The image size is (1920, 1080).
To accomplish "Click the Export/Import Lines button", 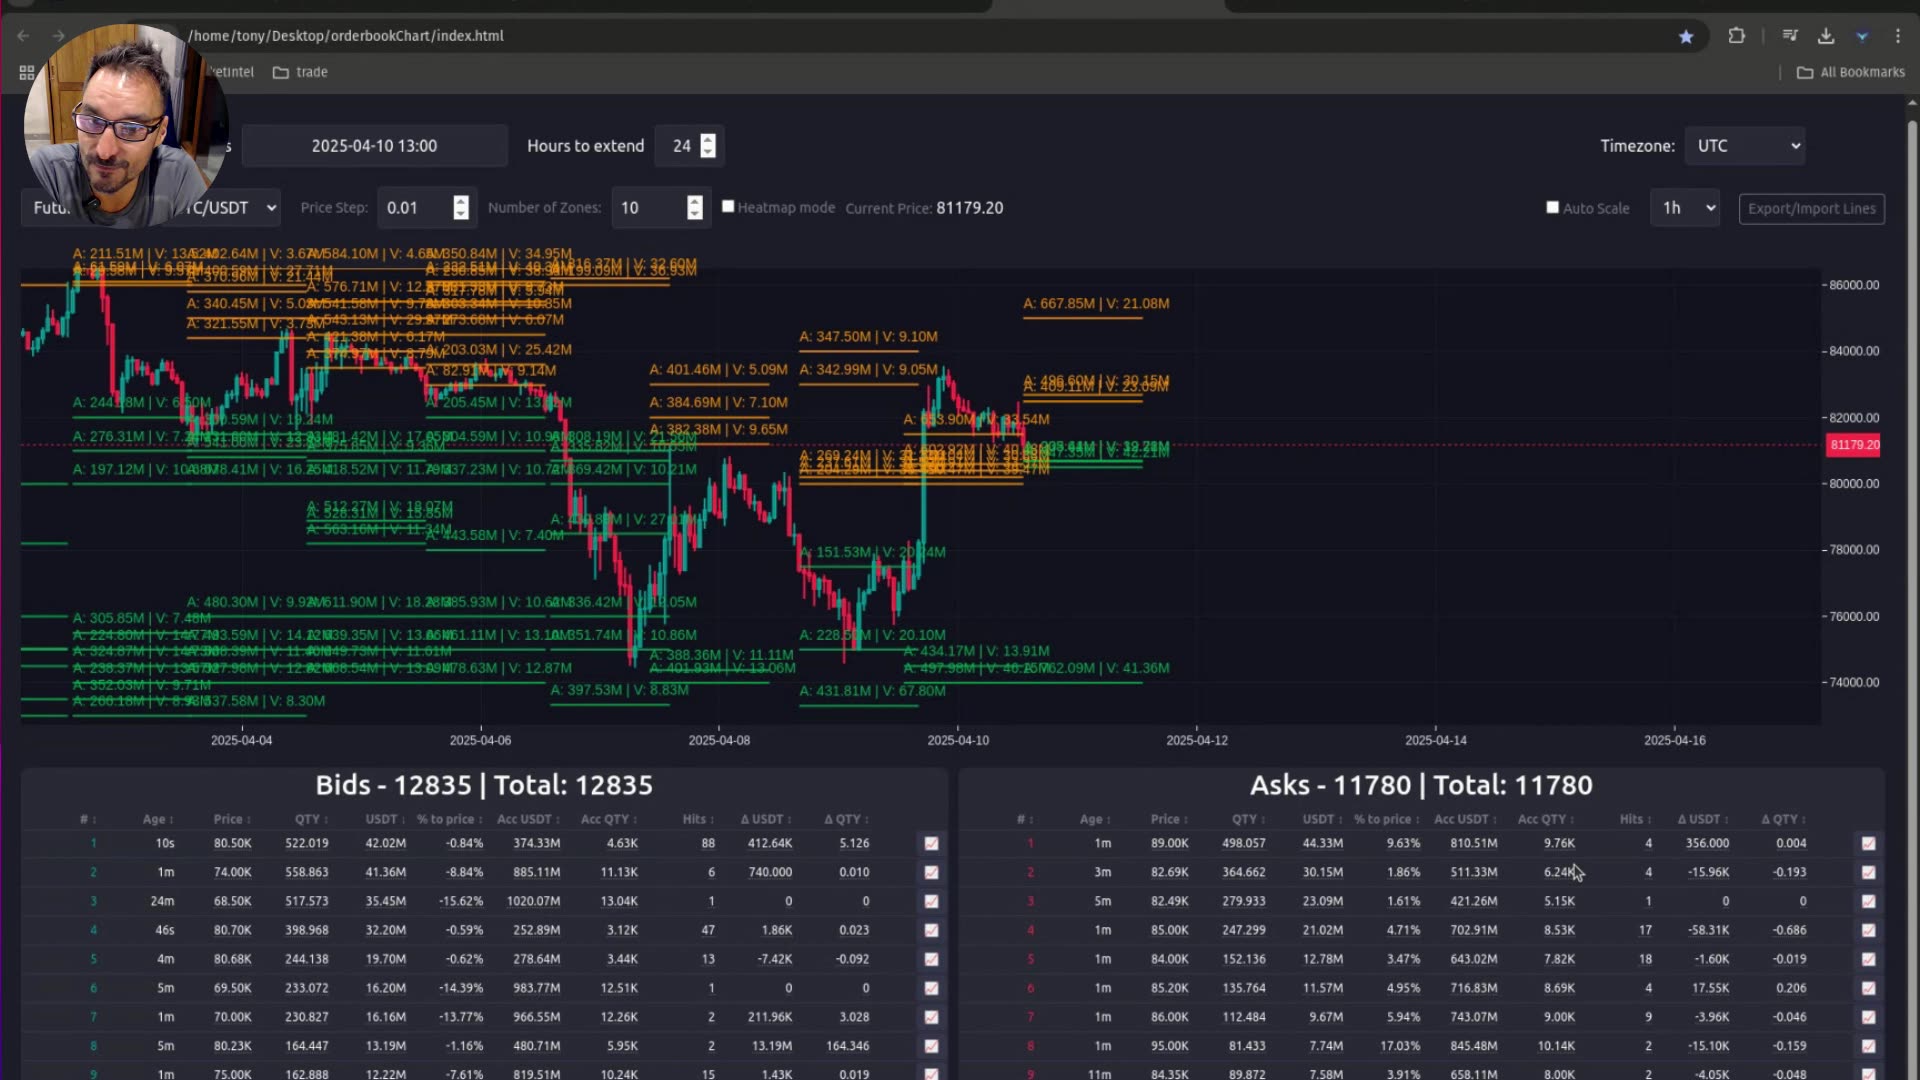I will (1811, 208).
